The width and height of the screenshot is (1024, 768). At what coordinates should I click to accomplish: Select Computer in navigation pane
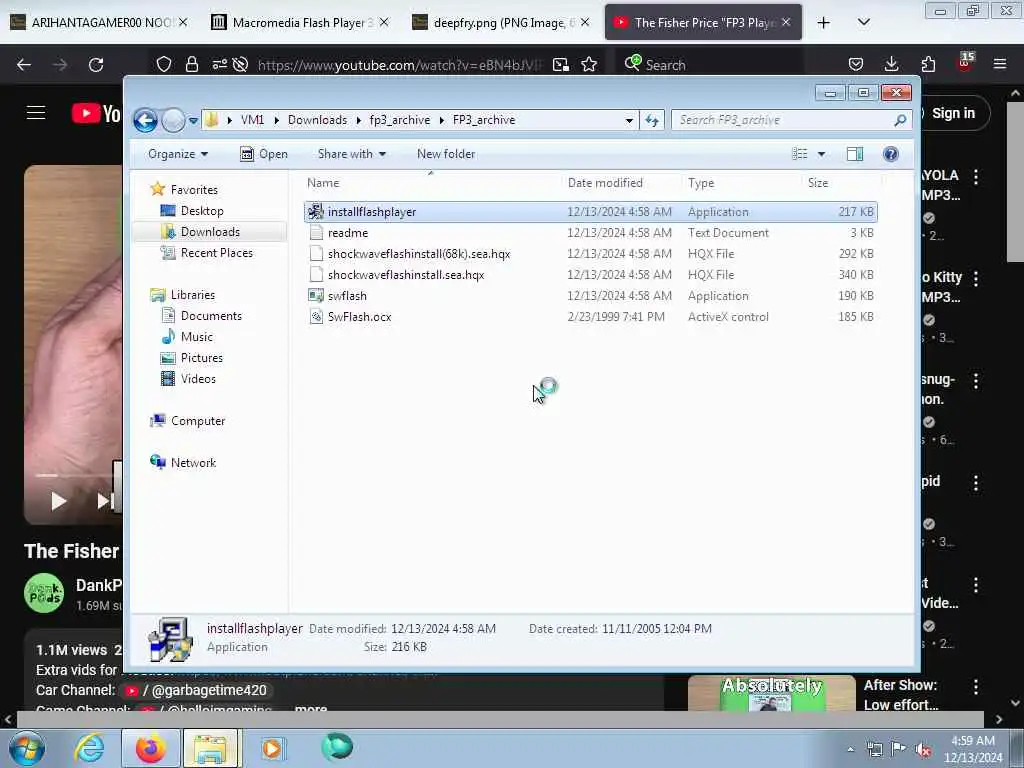pos(198,421)
